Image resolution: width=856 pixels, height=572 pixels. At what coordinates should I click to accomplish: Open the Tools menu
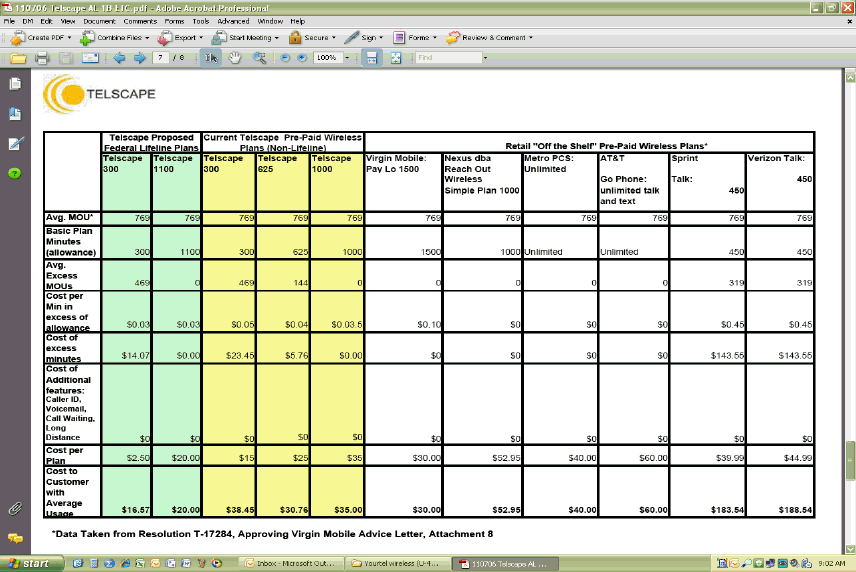click(x=201, y=21)
